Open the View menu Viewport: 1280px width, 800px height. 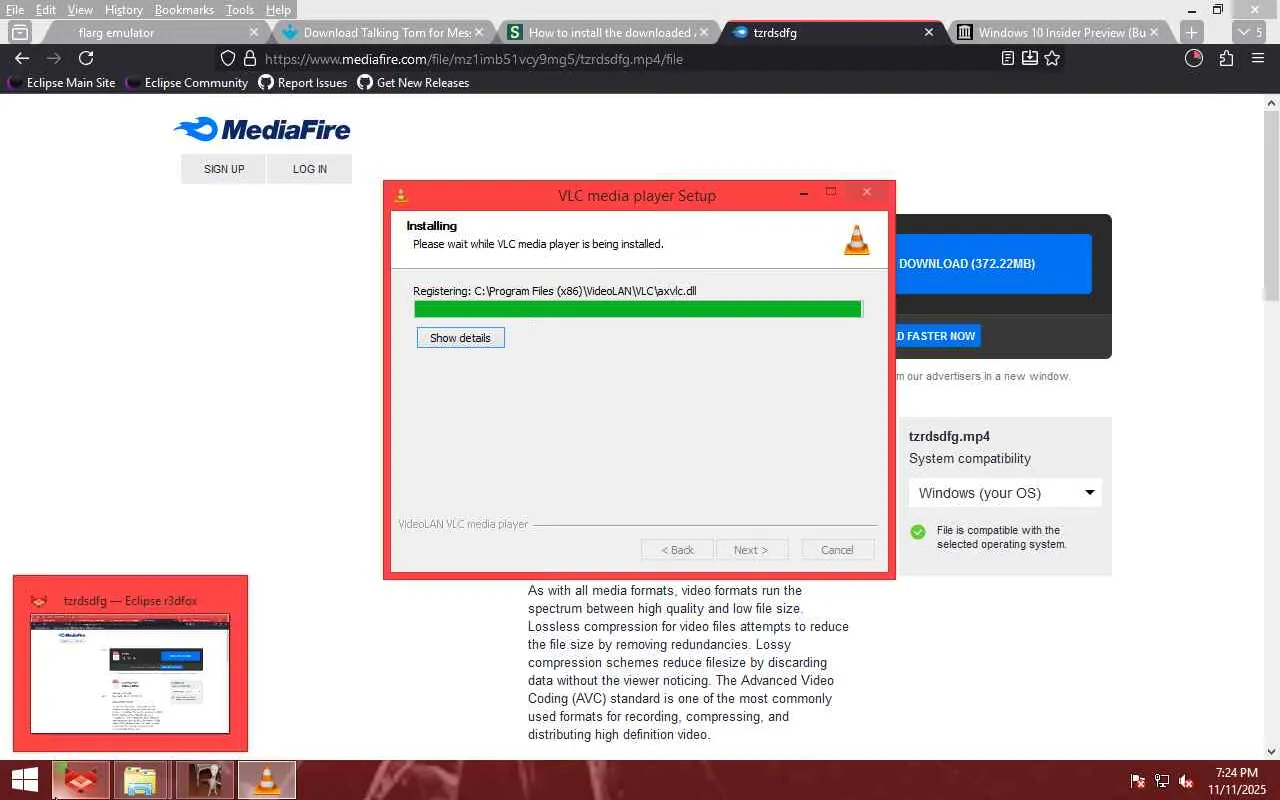coord(80,9)
